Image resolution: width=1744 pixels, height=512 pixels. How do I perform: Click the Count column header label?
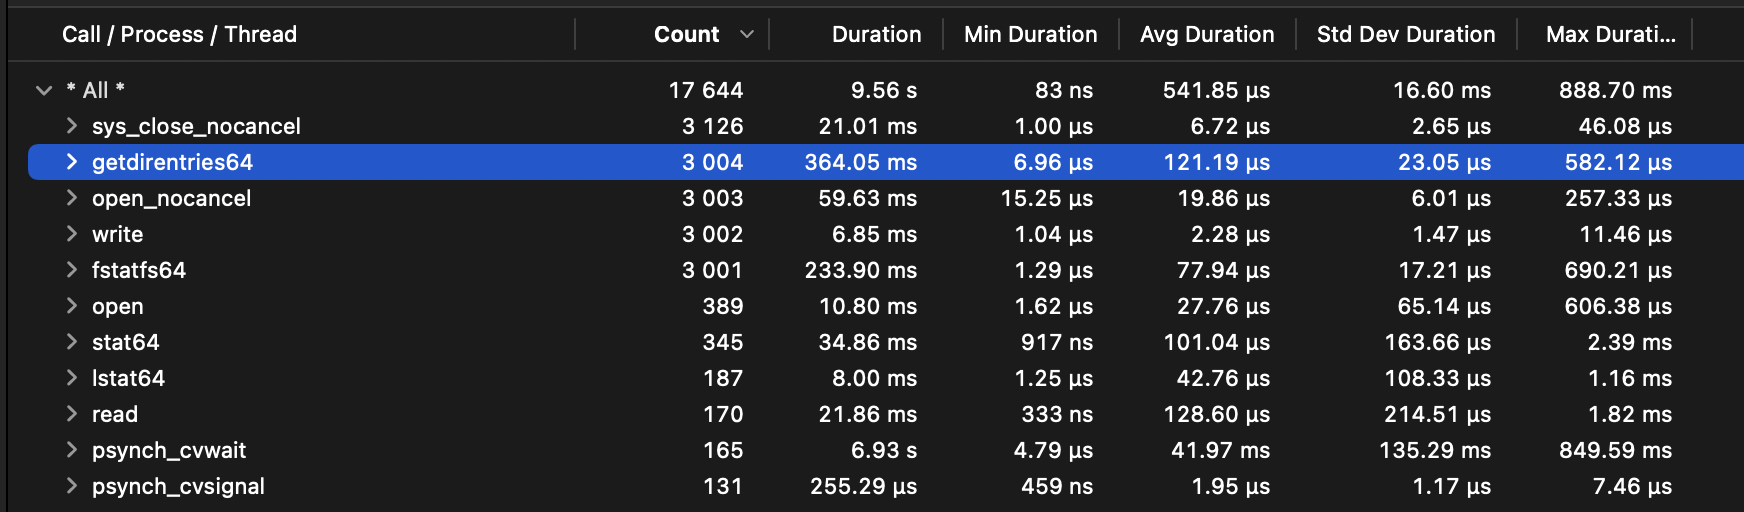click(x=686, y=34)
